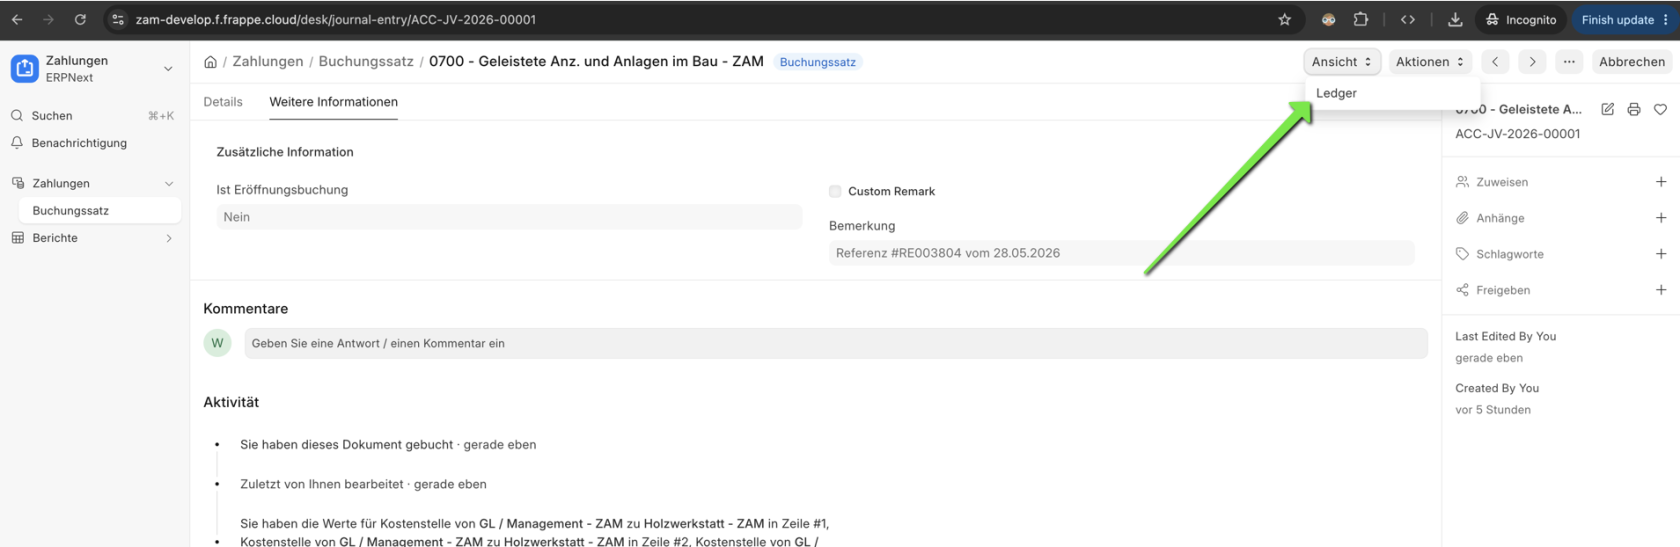The width and height of the screenshot is (1680, 547).
Task: Like the document with heart icon
Action: 1660,109
